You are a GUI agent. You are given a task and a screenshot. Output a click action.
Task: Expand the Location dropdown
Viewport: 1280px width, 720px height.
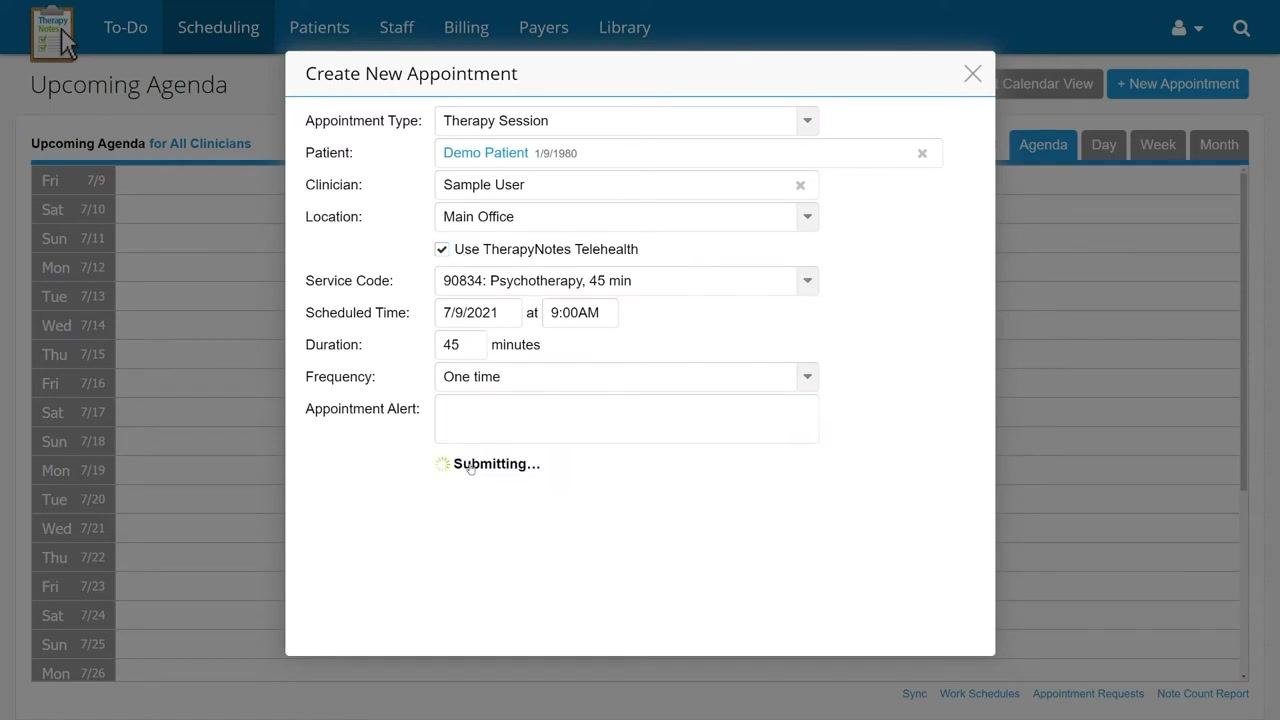(x=807, y=217)
